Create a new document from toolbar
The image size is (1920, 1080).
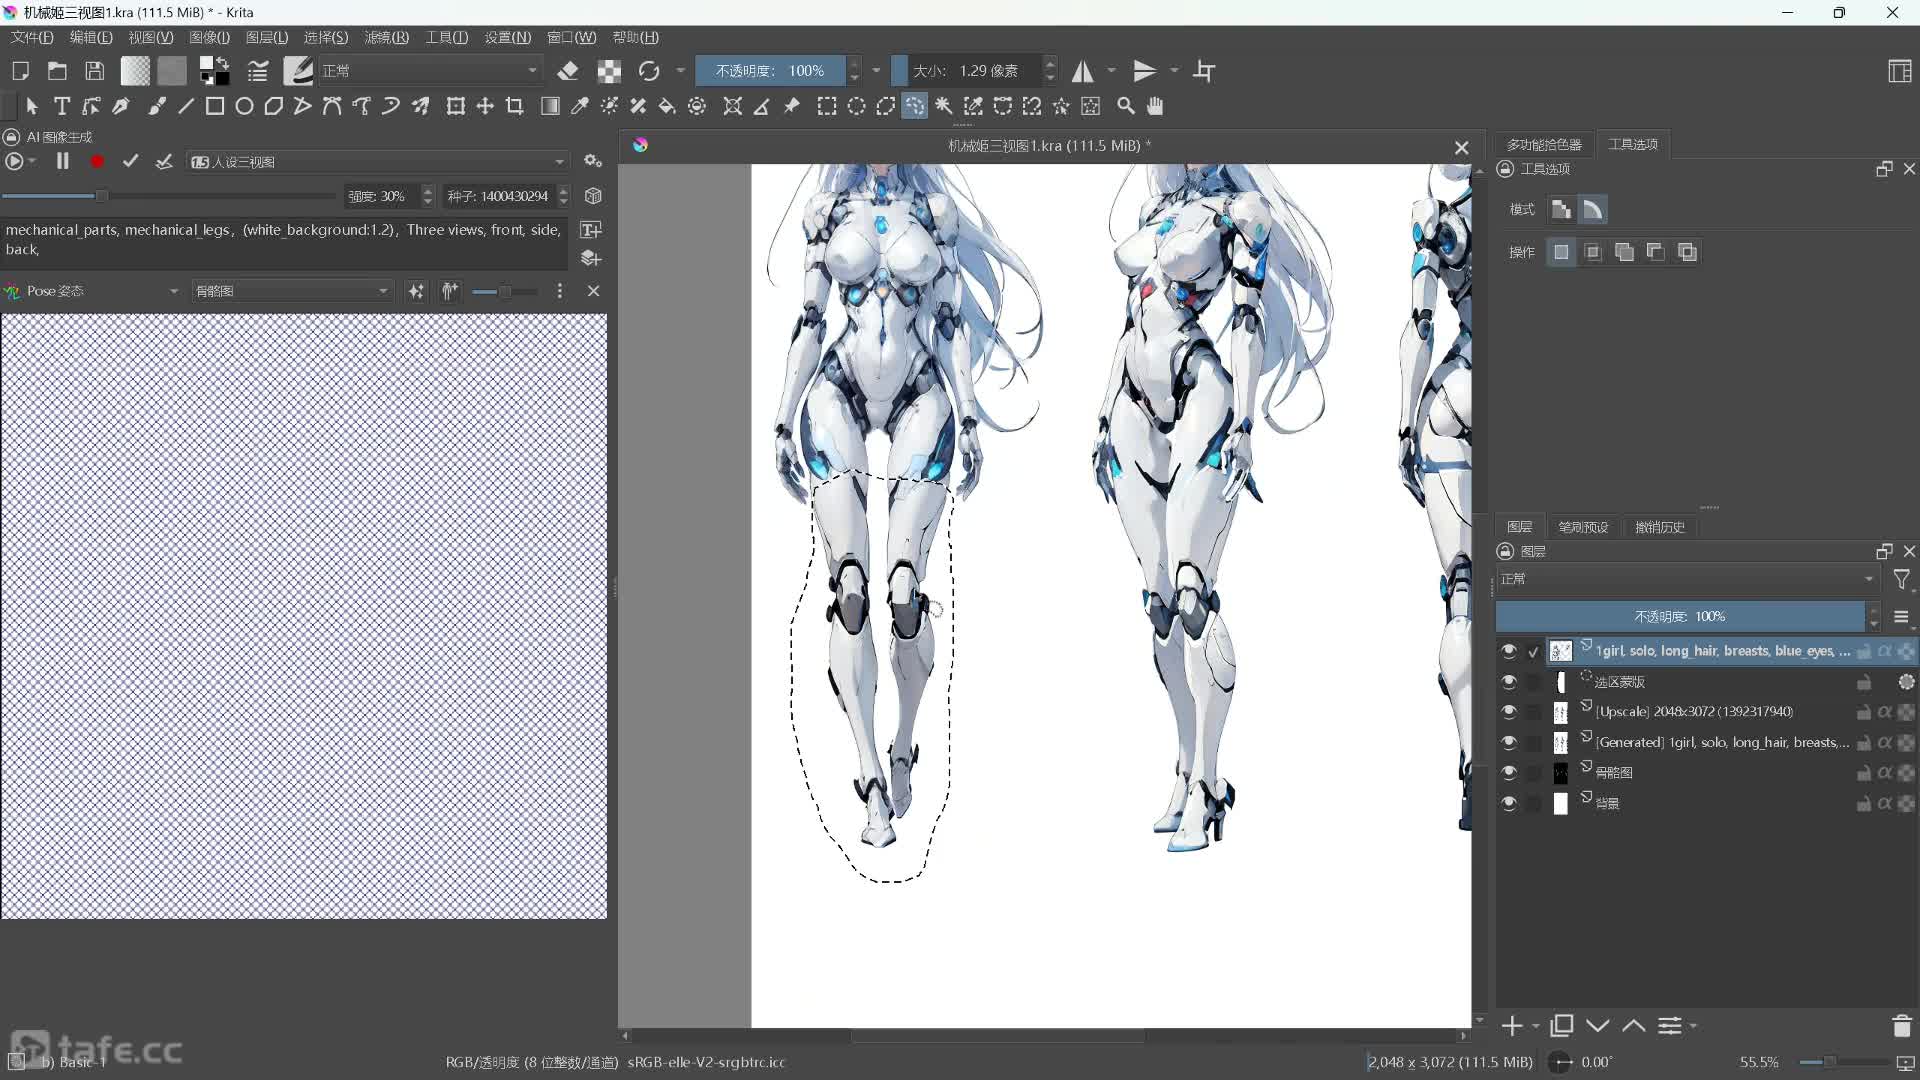(20, 71)
